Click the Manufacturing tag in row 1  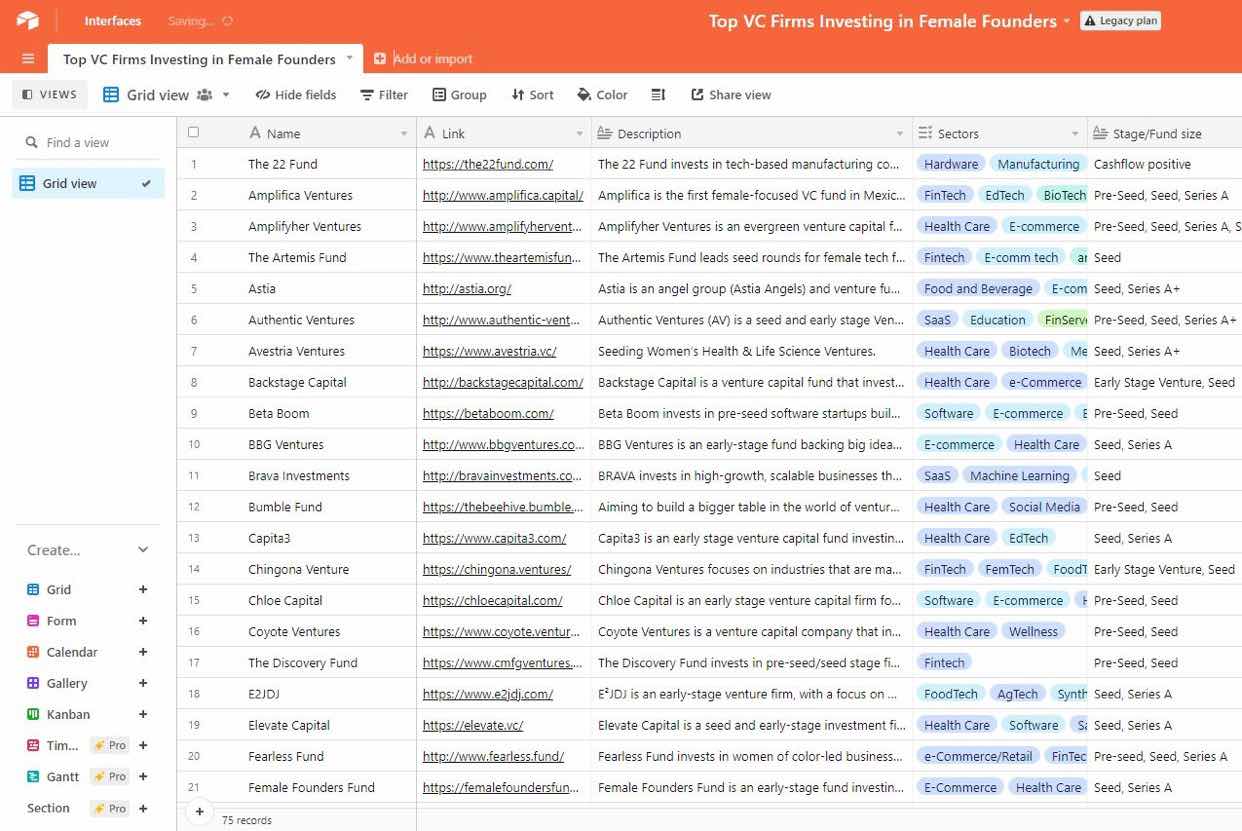[1038, 164]
